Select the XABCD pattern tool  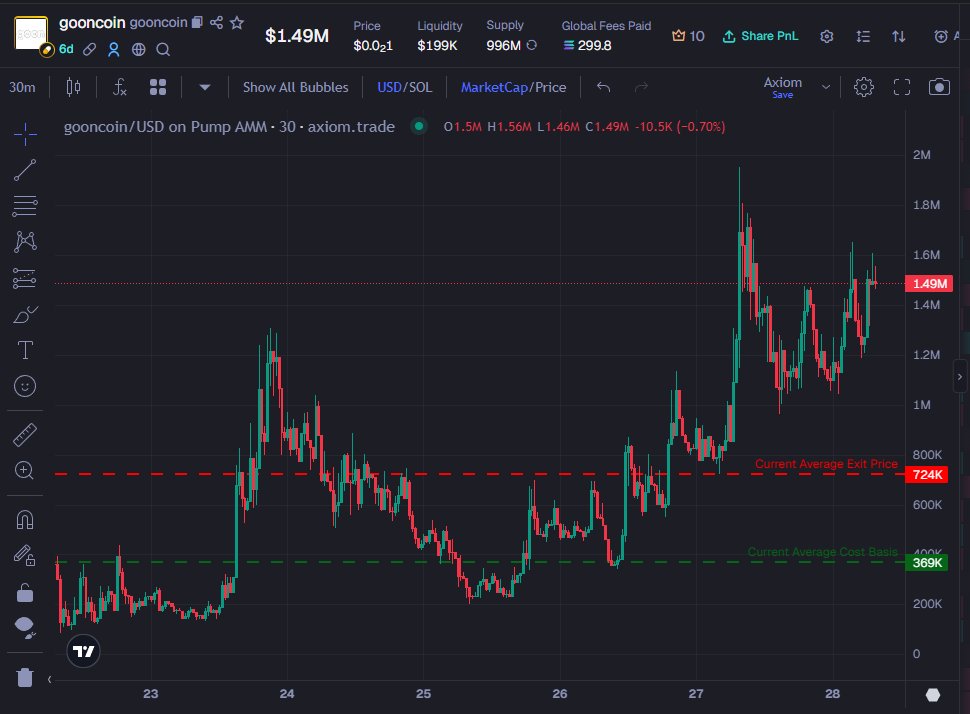tap(25, 241)
